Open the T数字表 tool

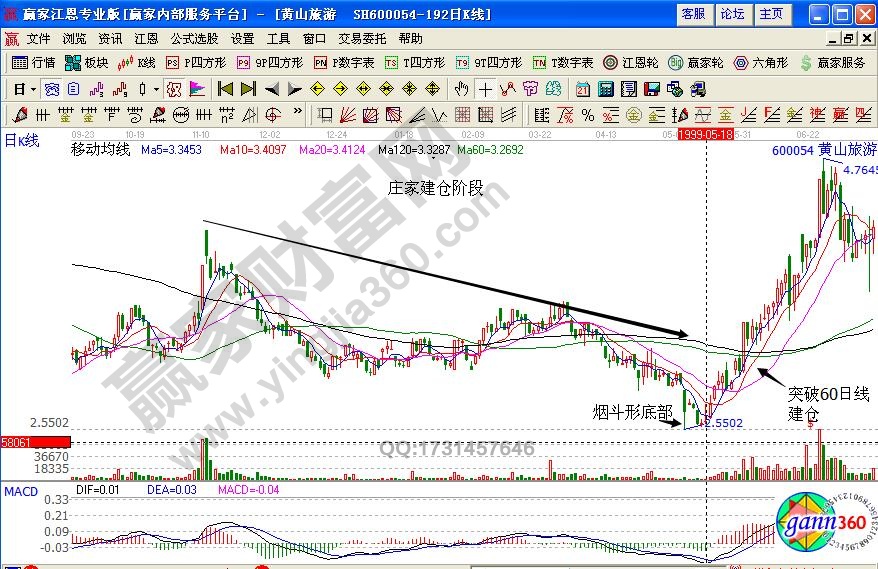click(563, 63)
